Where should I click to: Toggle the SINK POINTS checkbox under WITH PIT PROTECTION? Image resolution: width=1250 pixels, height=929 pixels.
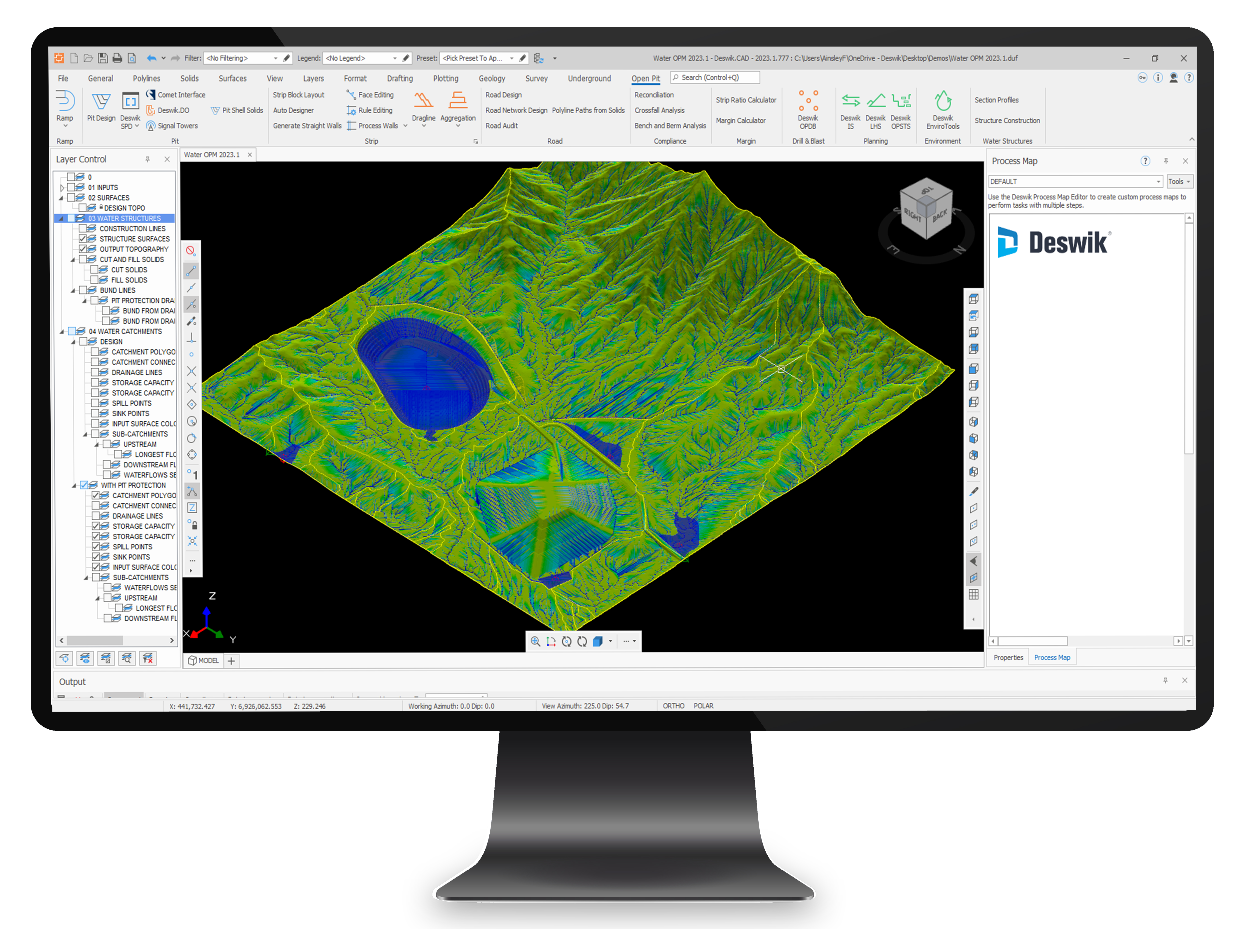95,557
